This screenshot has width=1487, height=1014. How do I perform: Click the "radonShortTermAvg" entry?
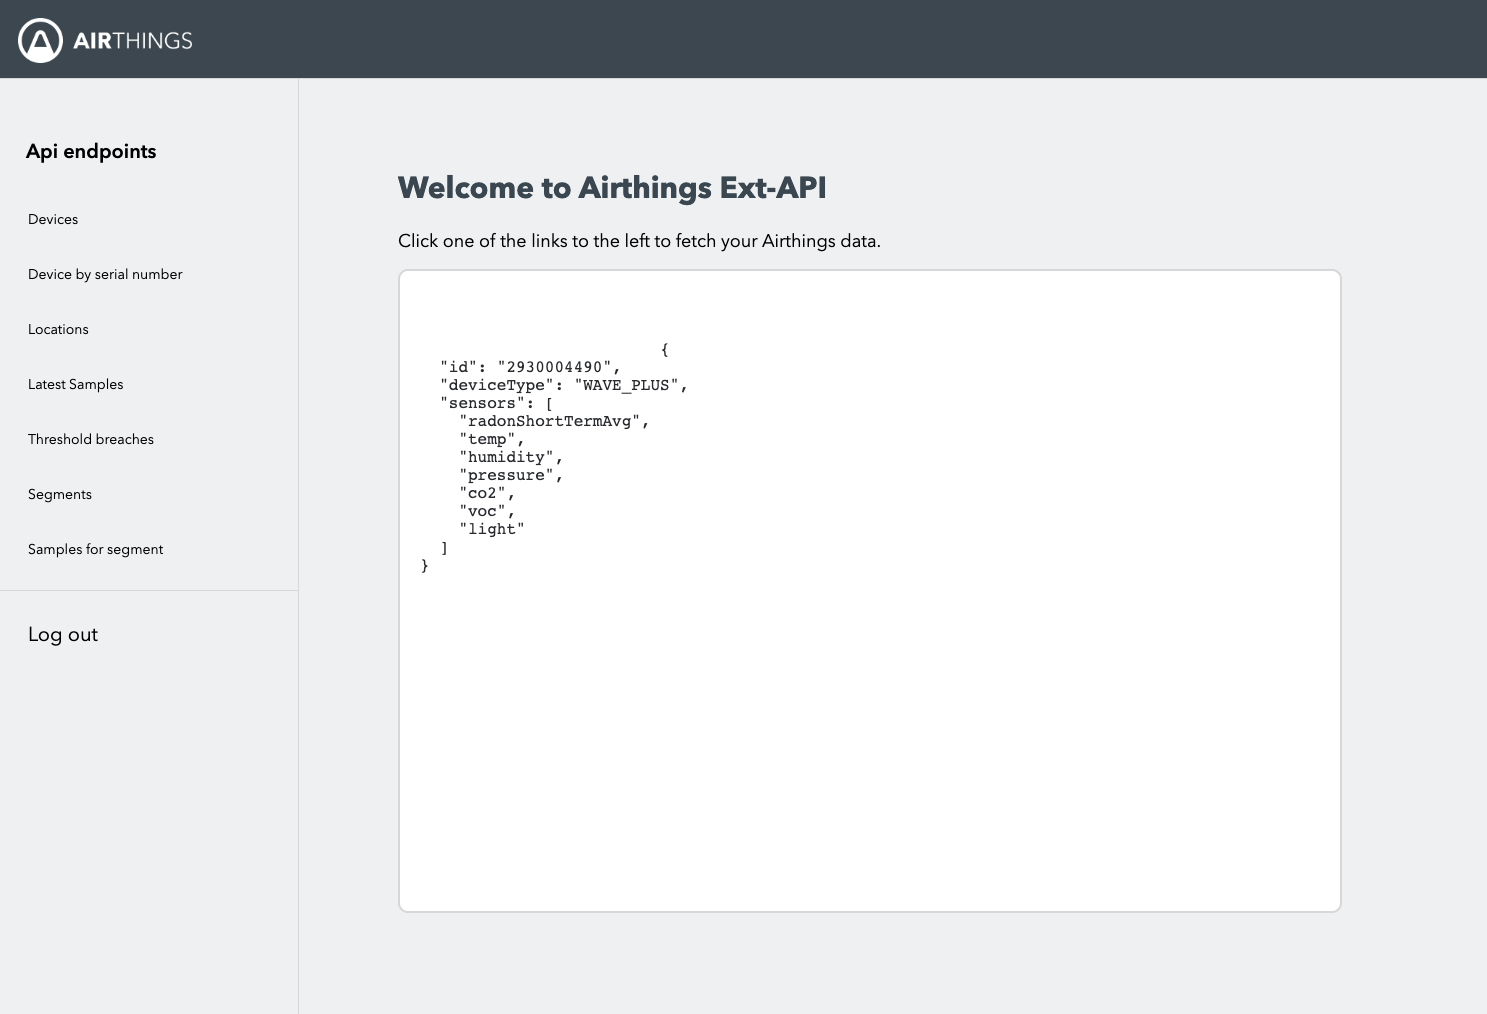554,421
